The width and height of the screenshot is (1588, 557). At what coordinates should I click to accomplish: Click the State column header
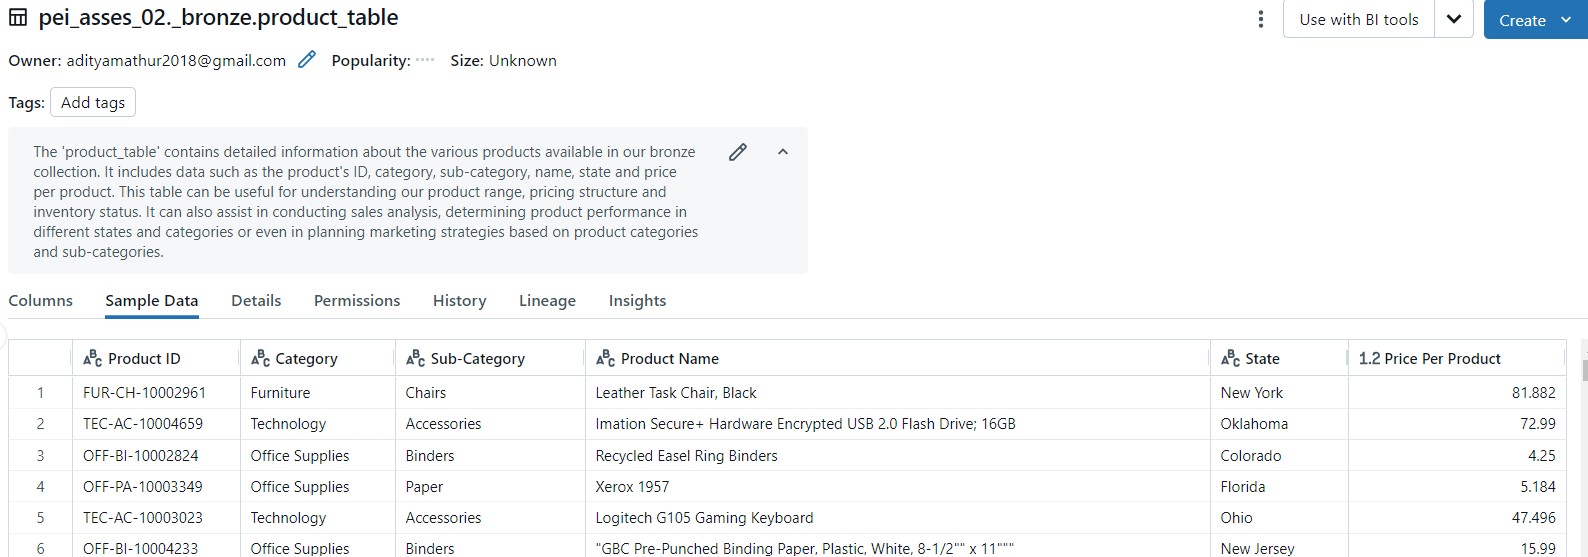coord(1279,358)
